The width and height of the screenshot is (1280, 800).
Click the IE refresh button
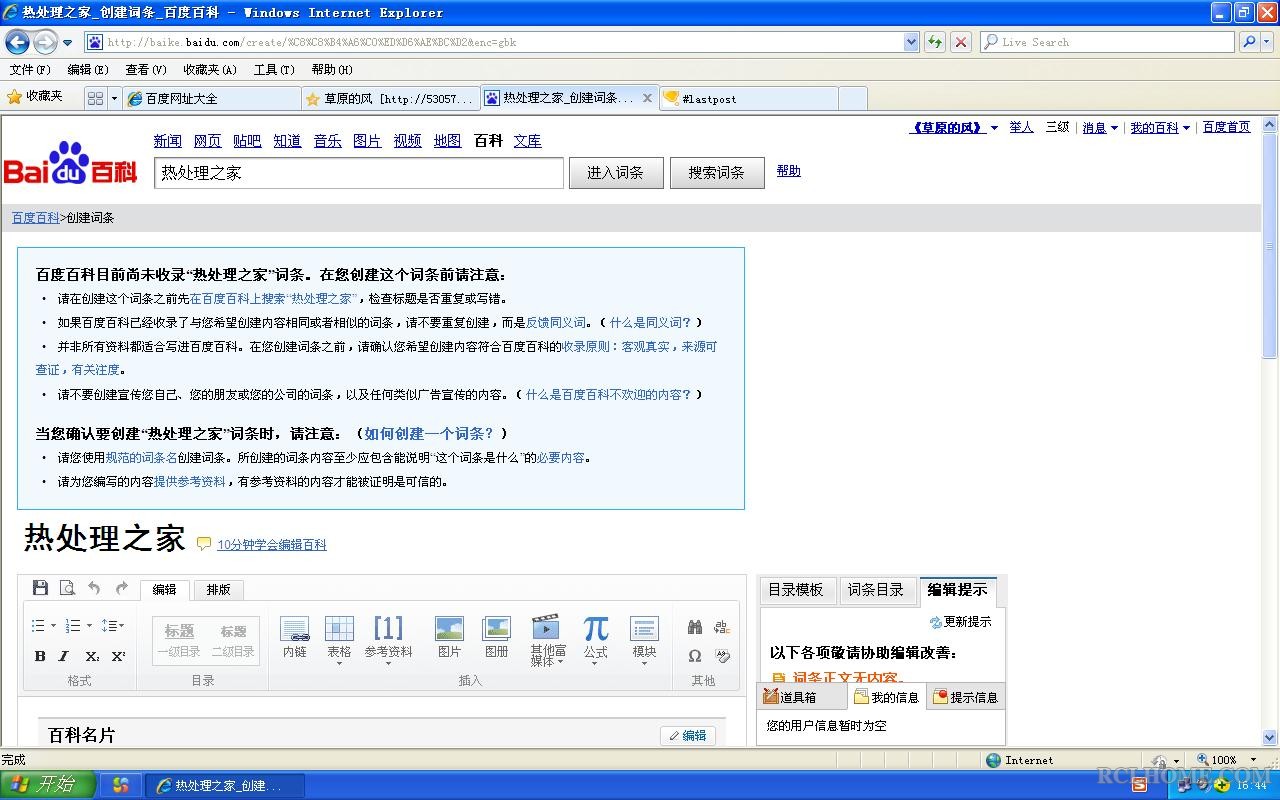935,42
